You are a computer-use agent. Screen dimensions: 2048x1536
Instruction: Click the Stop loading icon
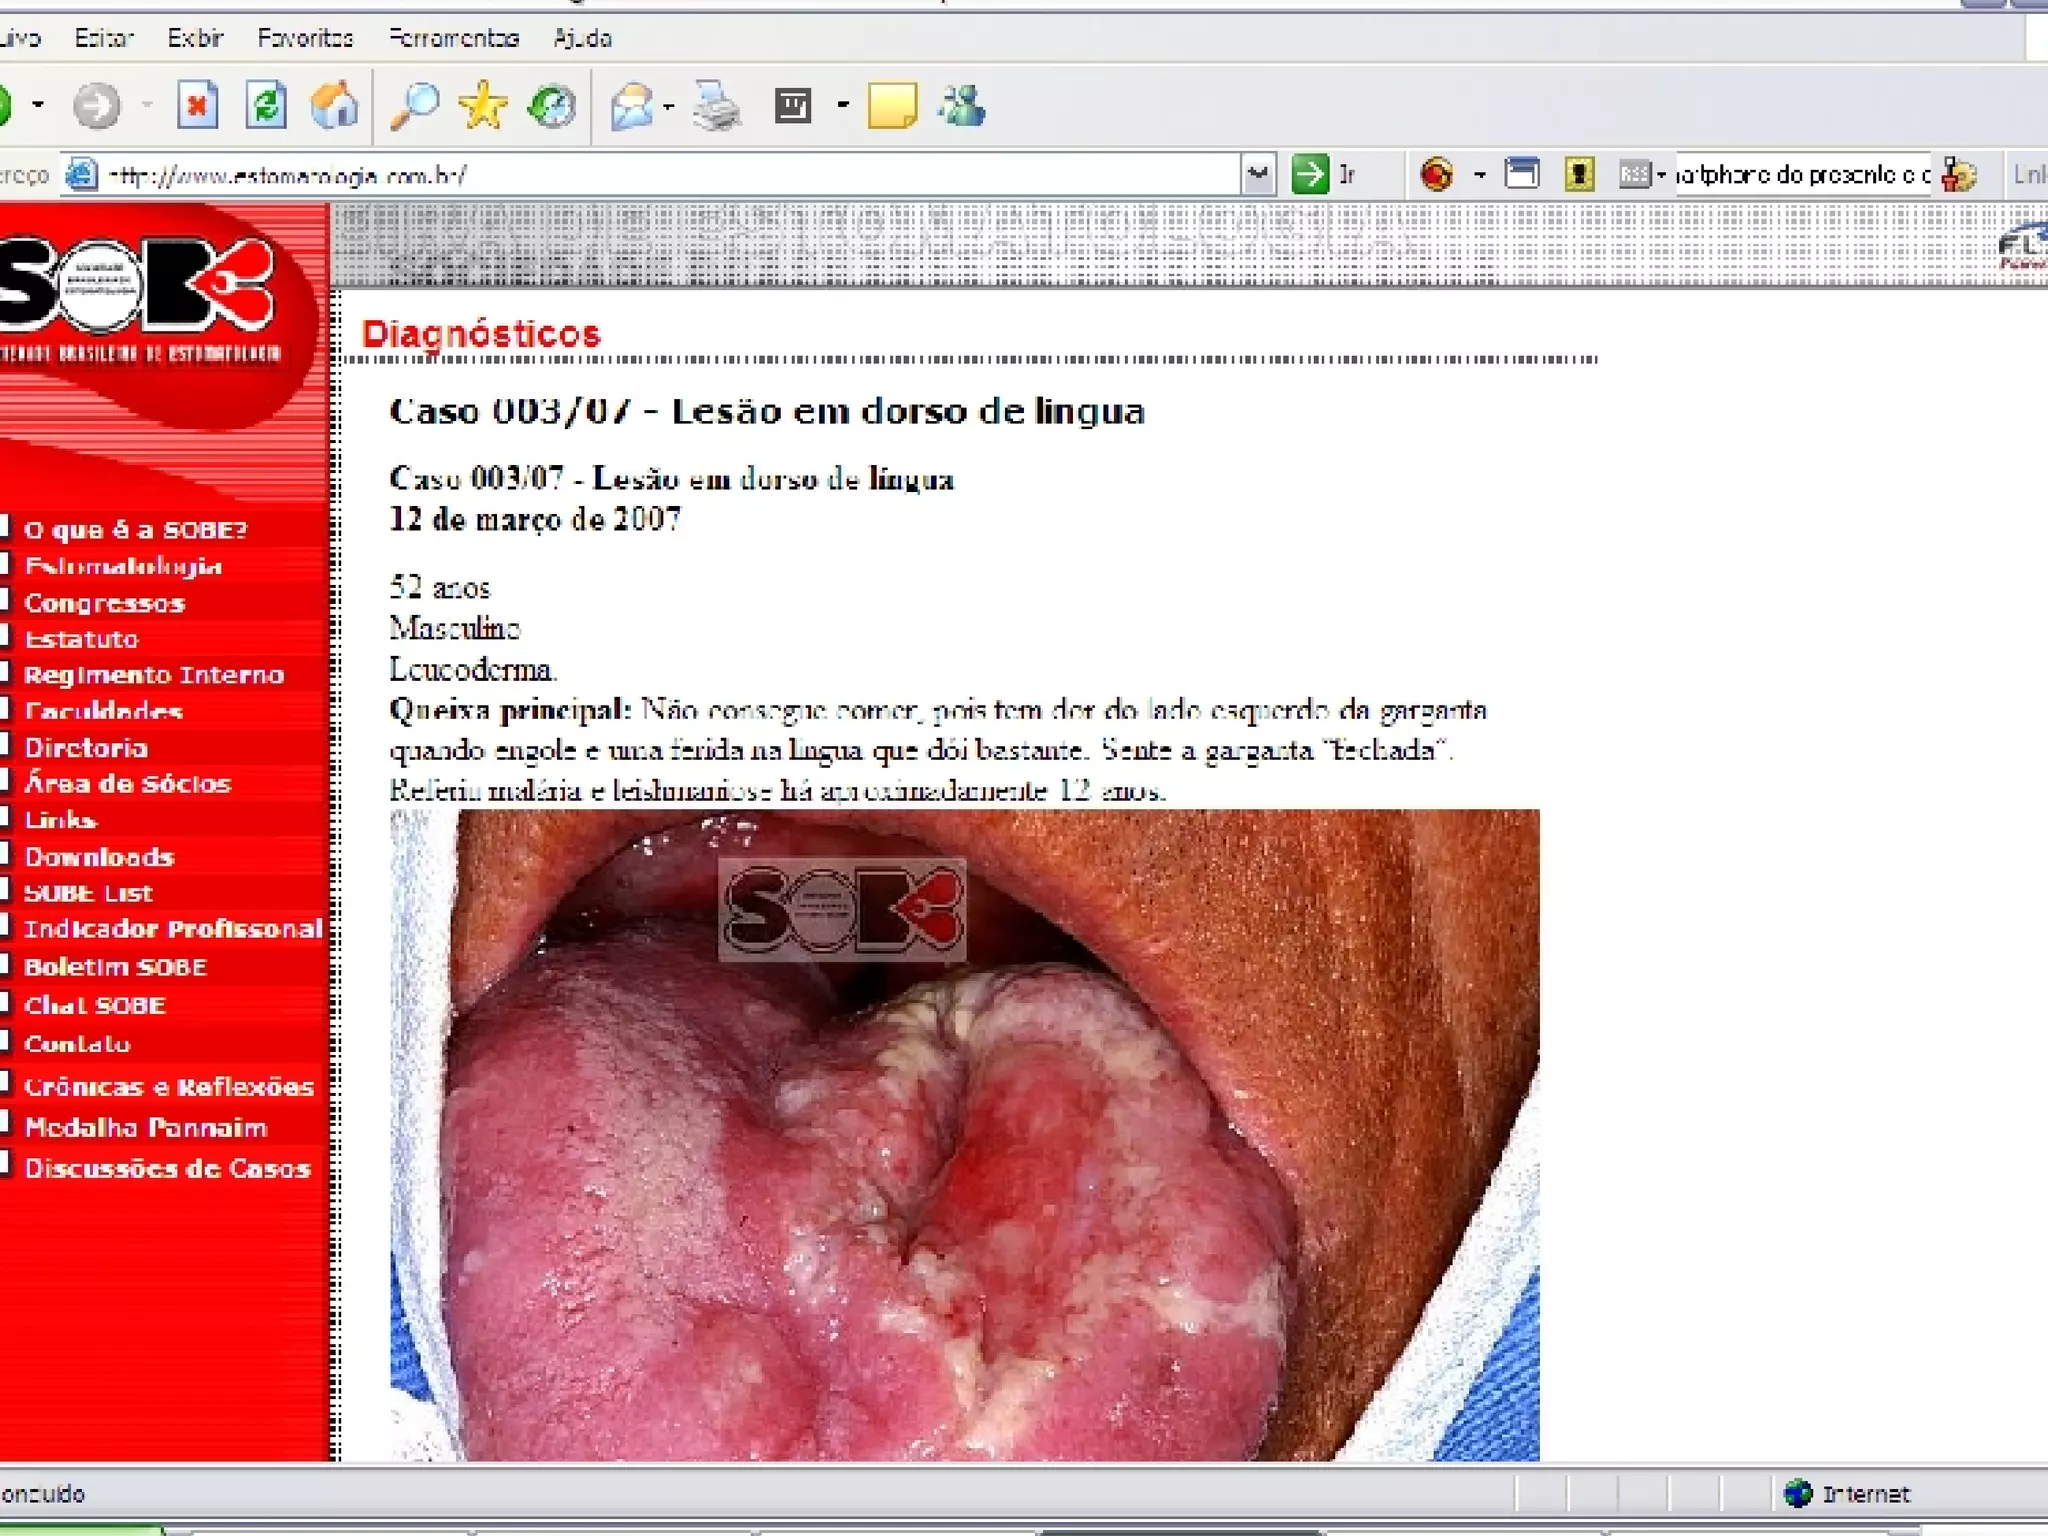click(197, 106)
